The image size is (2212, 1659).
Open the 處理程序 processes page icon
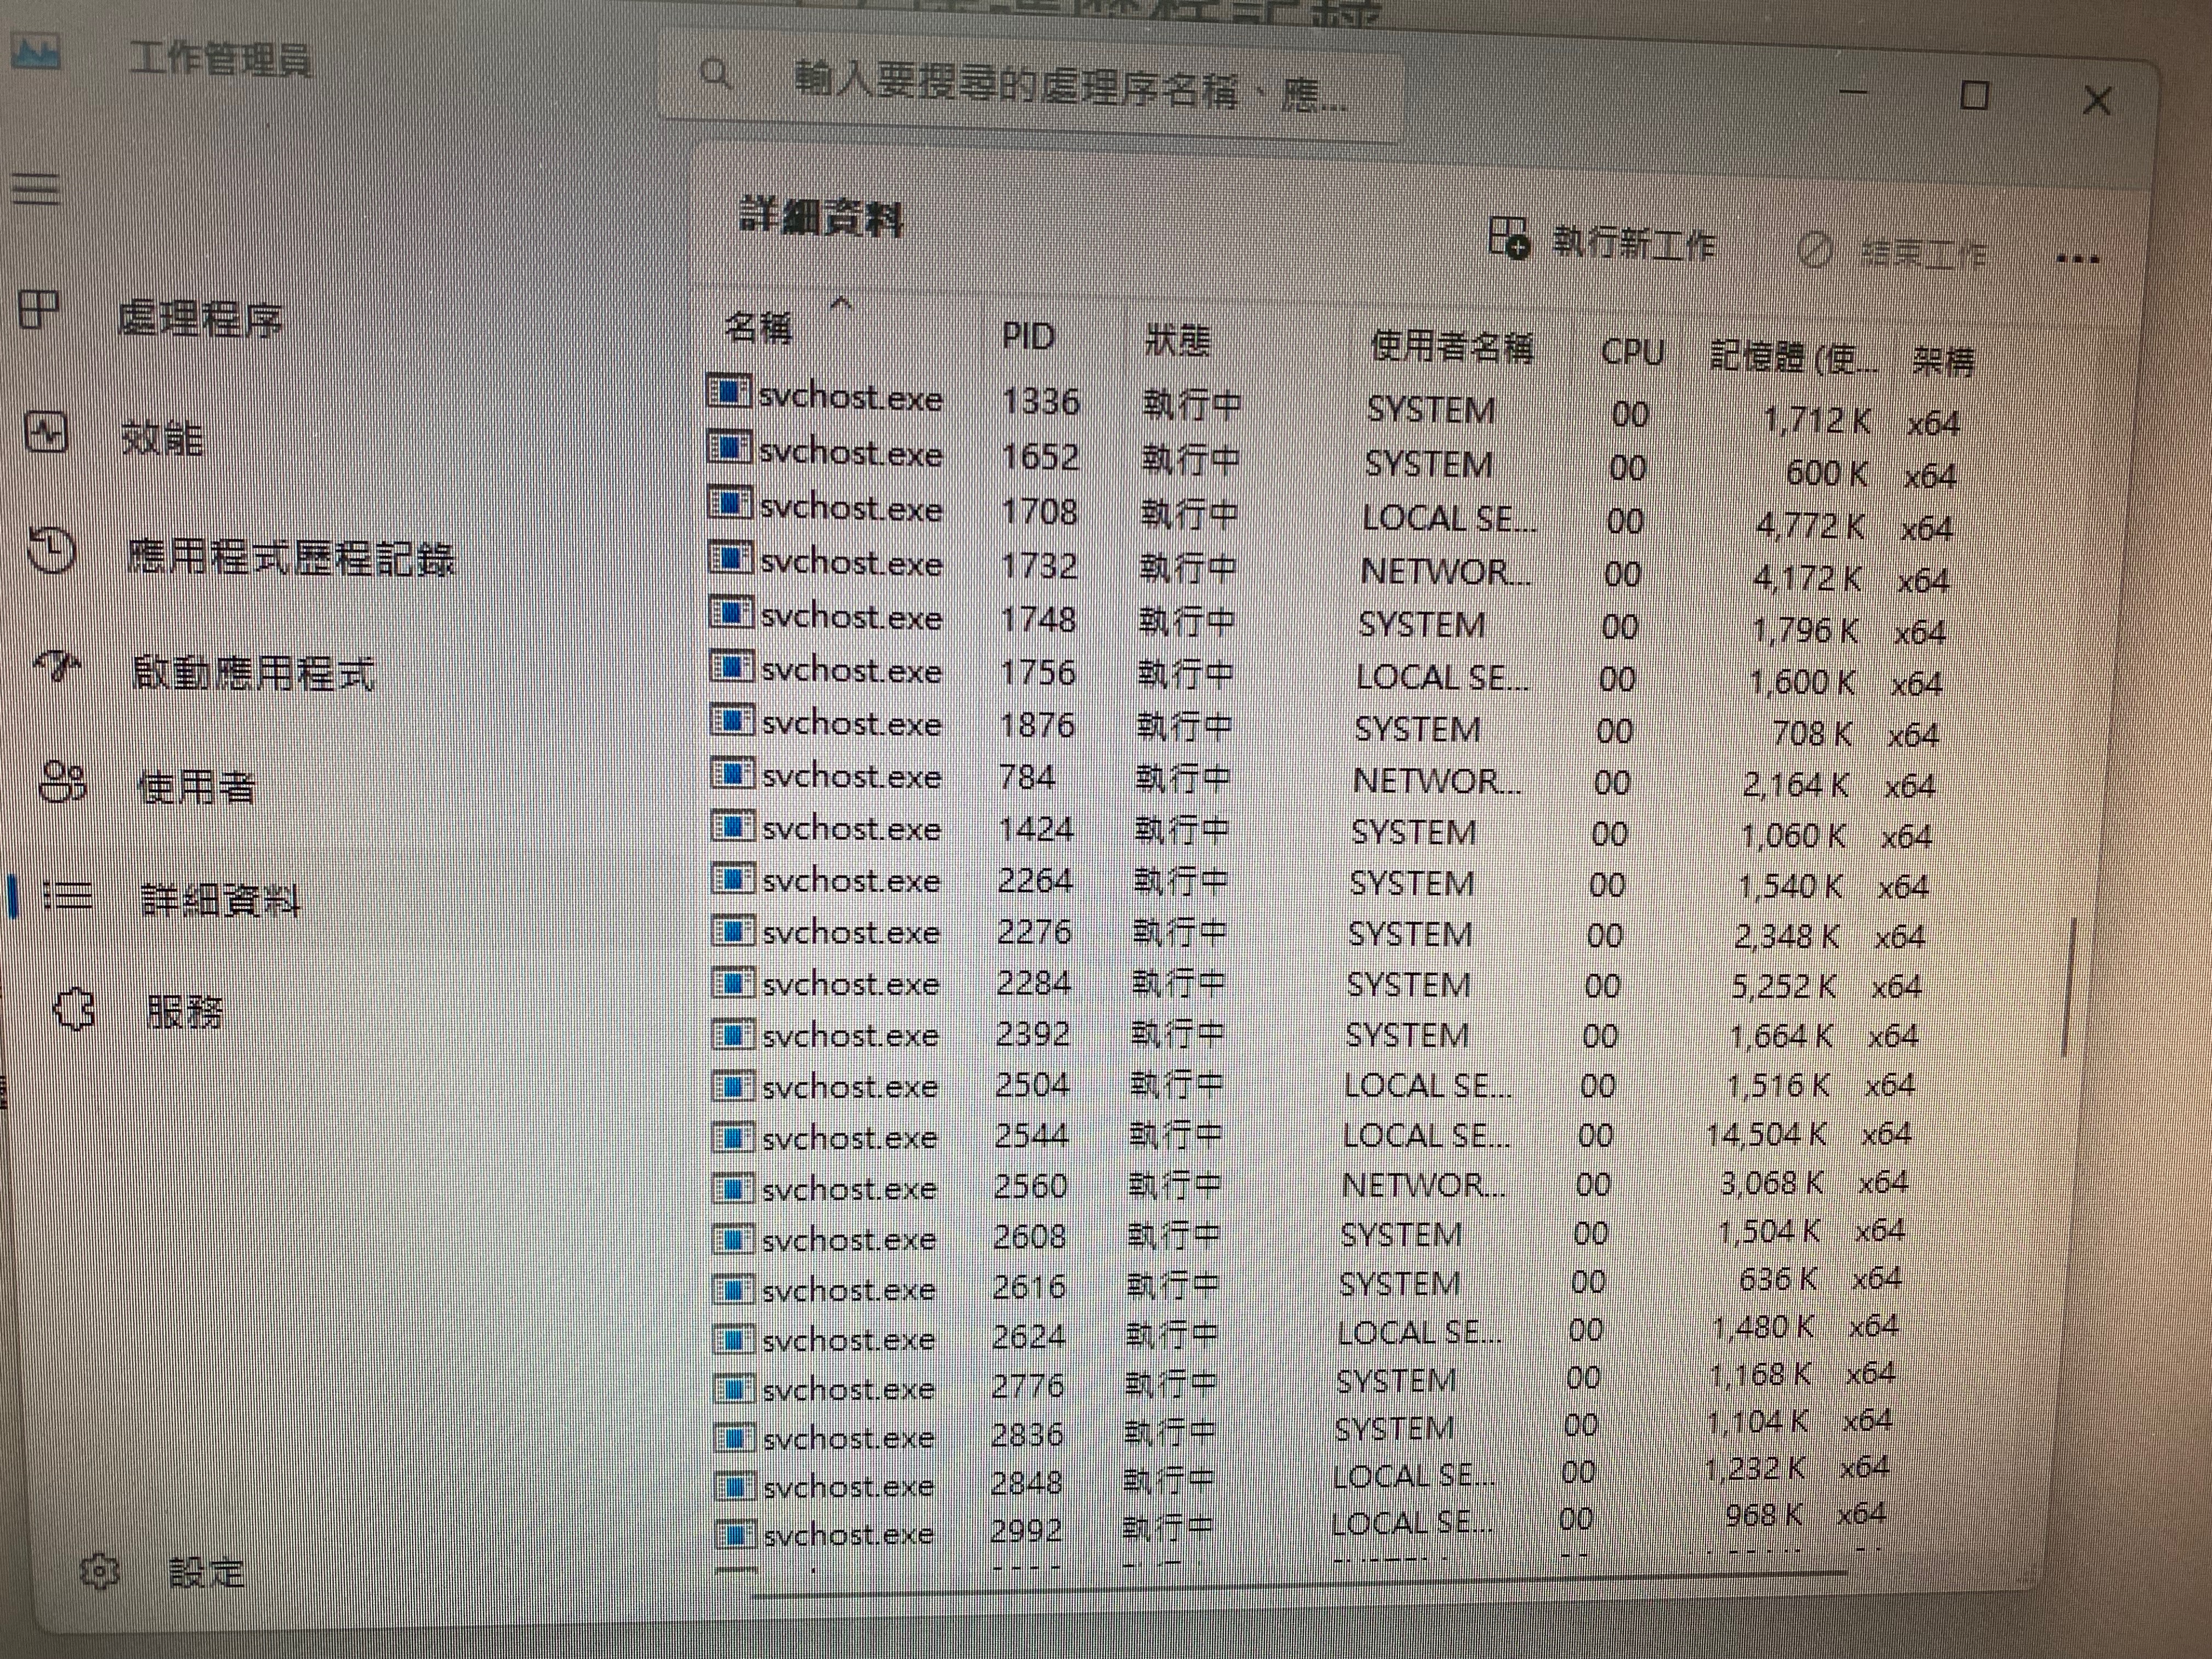[40, 311]
